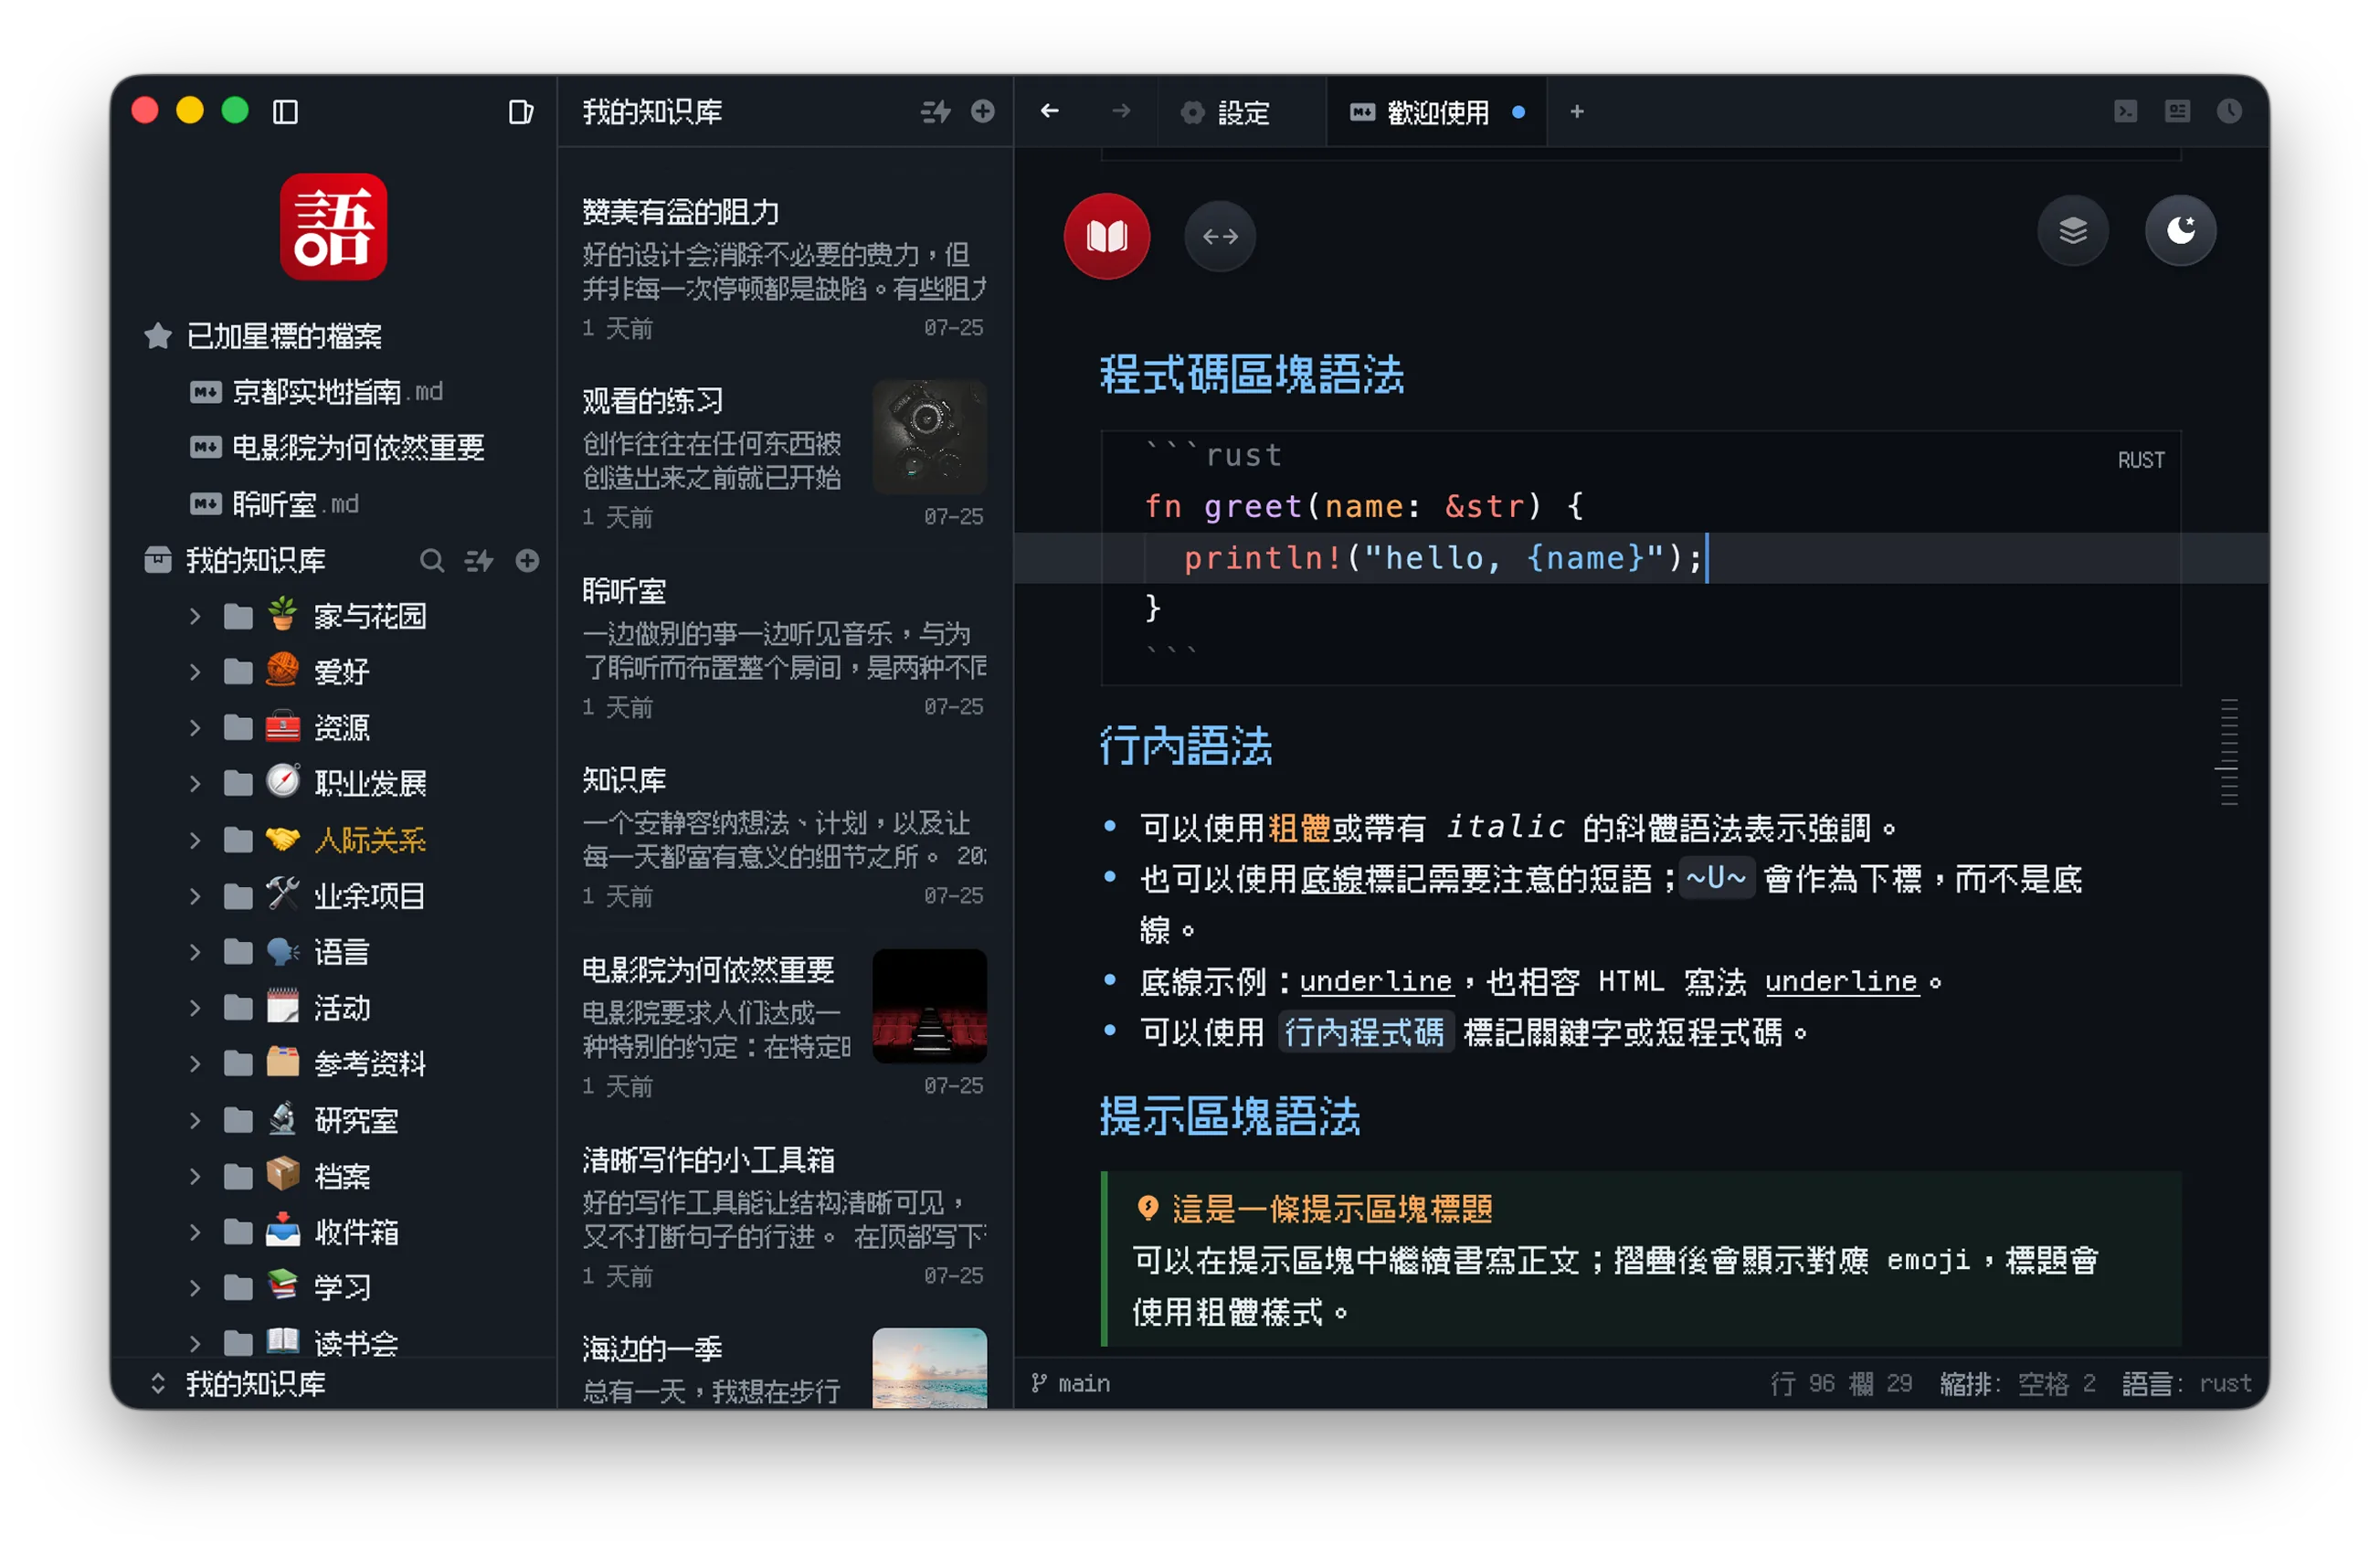Open the note 知识库 in the list
Viewport: 2380px width, 1555px height.
pos(785,836)
